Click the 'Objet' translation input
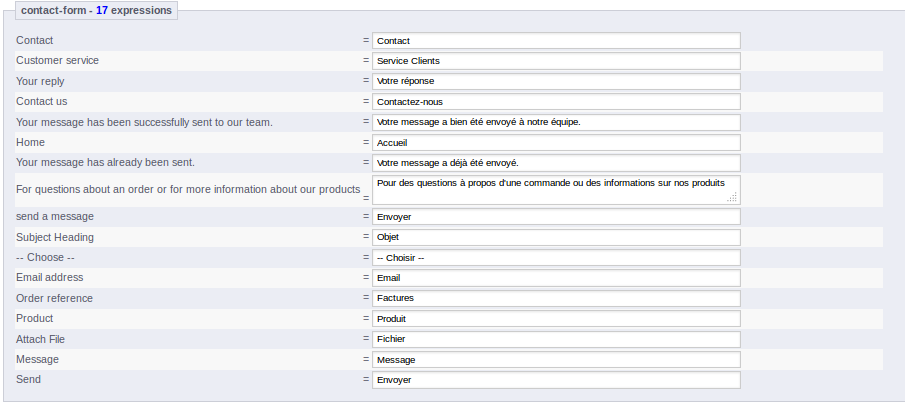The width and height of the screenshot is (905, 409). (x=555, y=237)
